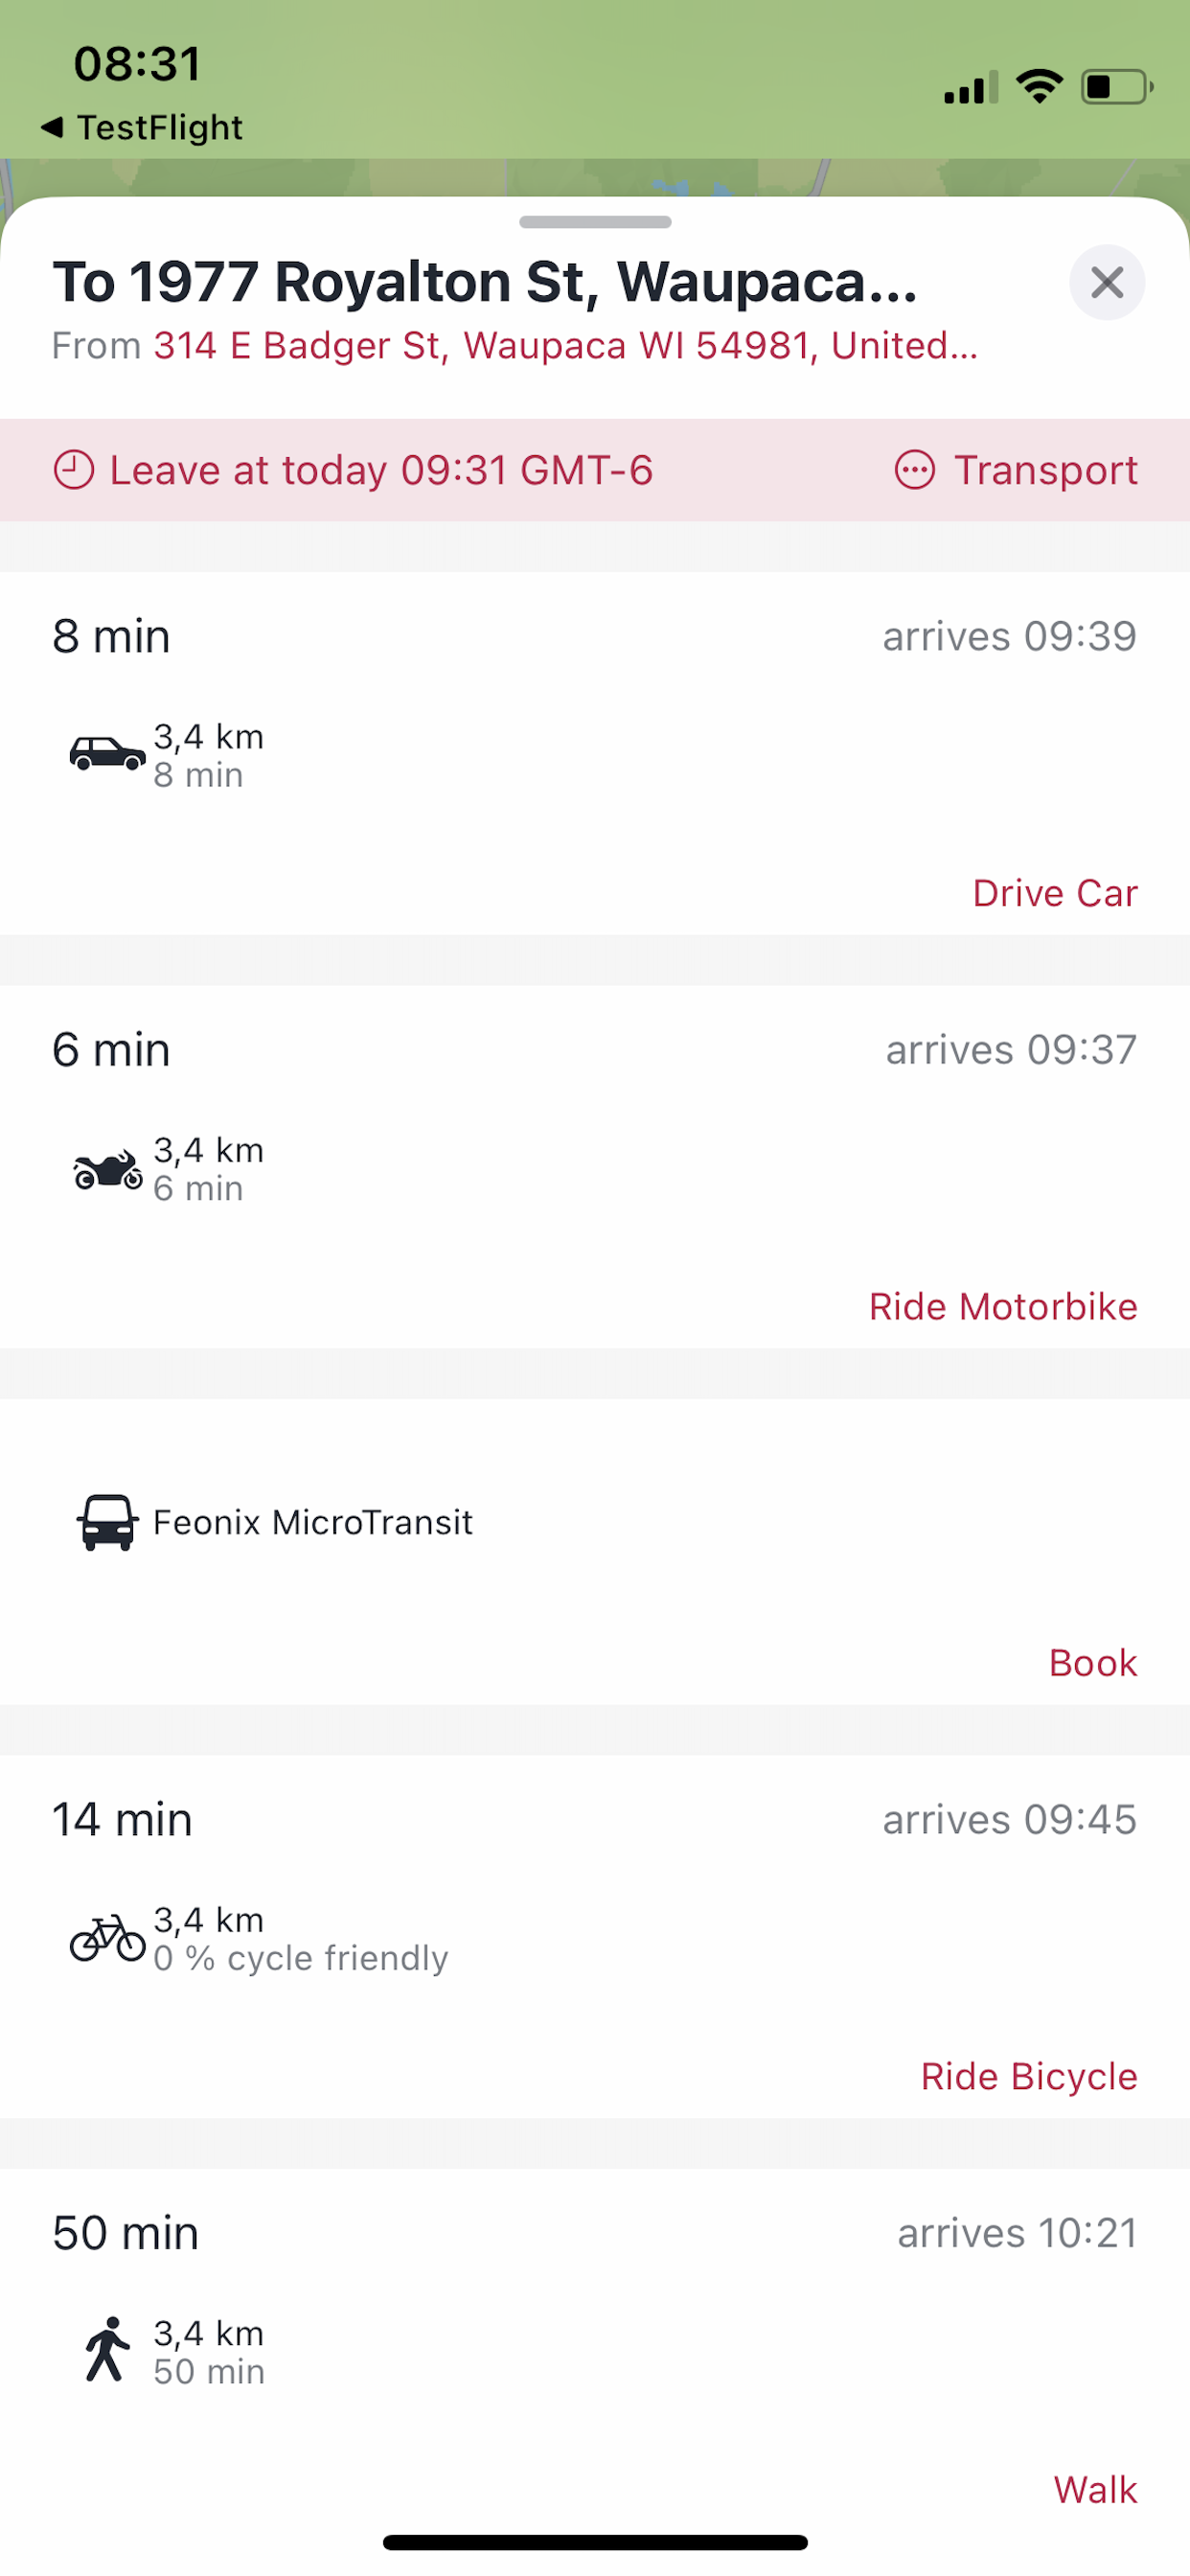Image resolution: width=1190 pixels, height=2576 pixels.
Task: Tap the sheet grabber handle at top
Action: tap(595, 222)
